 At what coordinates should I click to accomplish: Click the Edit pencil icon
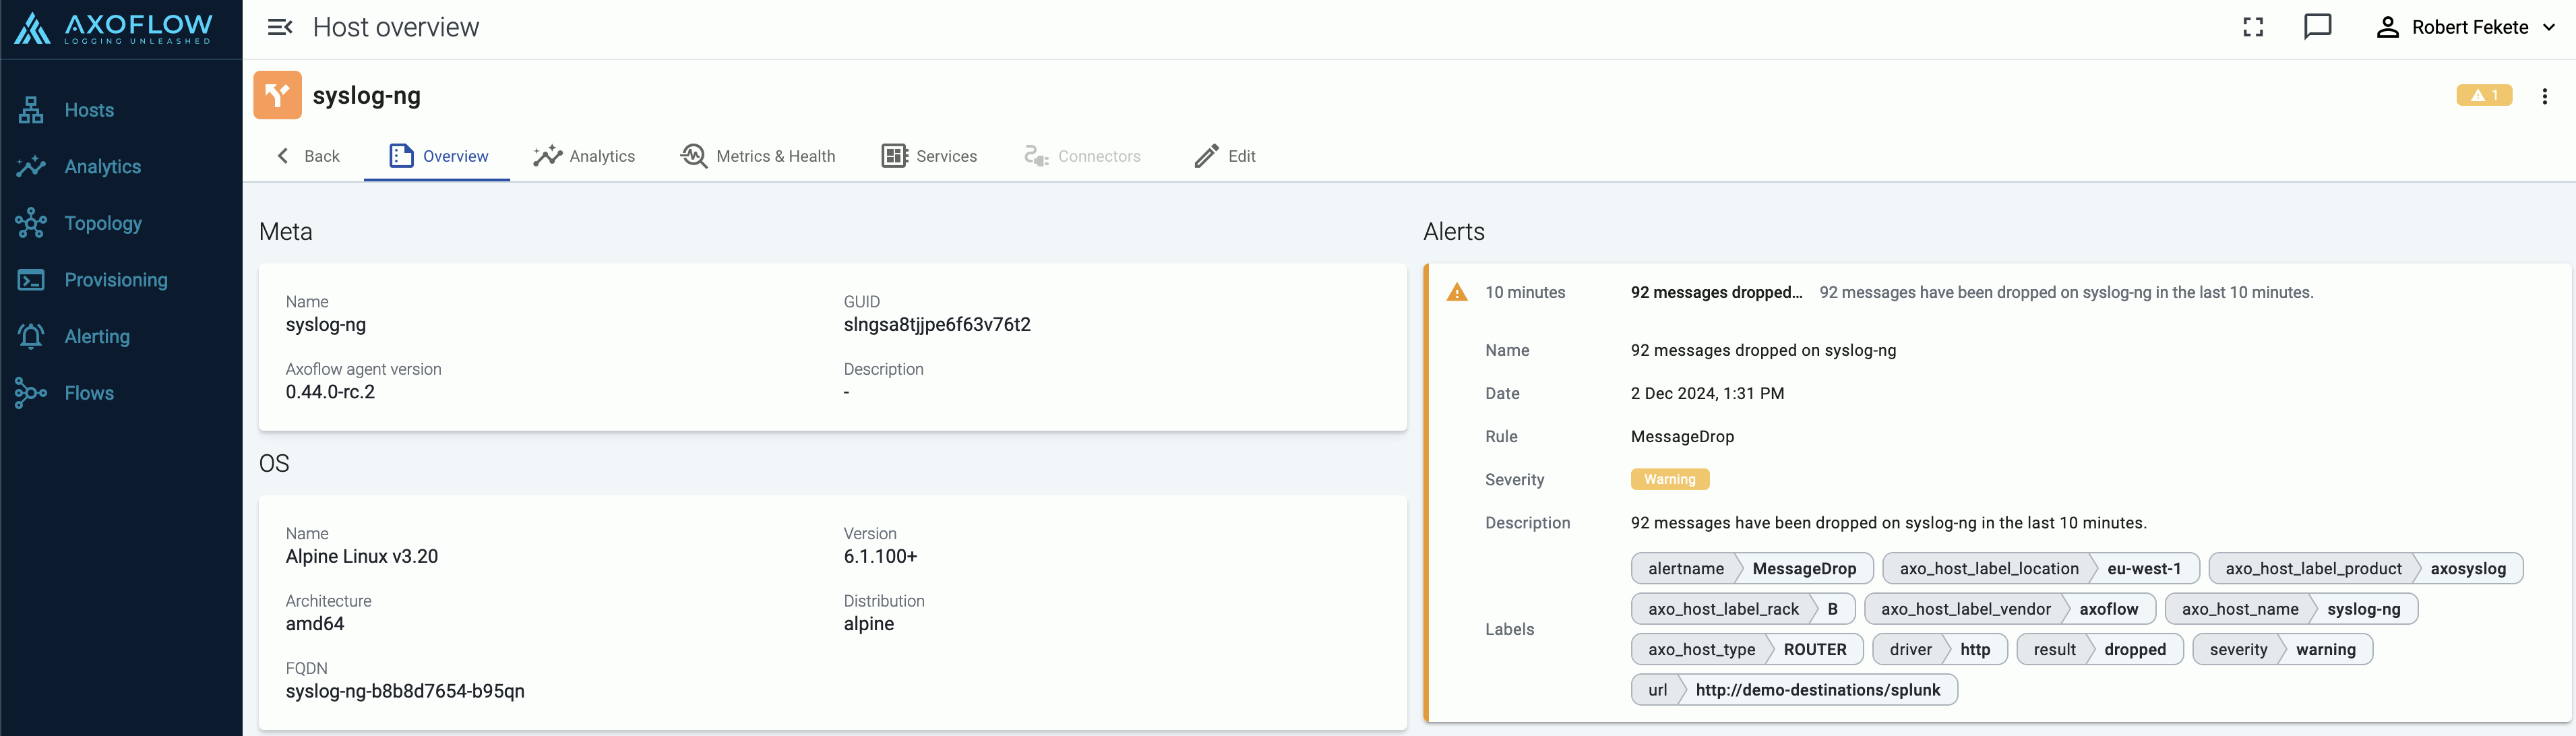tap(1207, 156)
